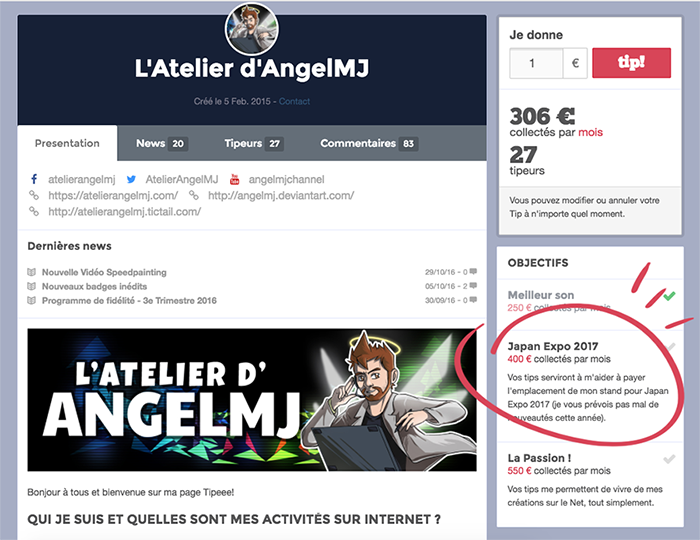The image size is (700, 540).
Task: Open the Commentaires tab
Action: 369,143
